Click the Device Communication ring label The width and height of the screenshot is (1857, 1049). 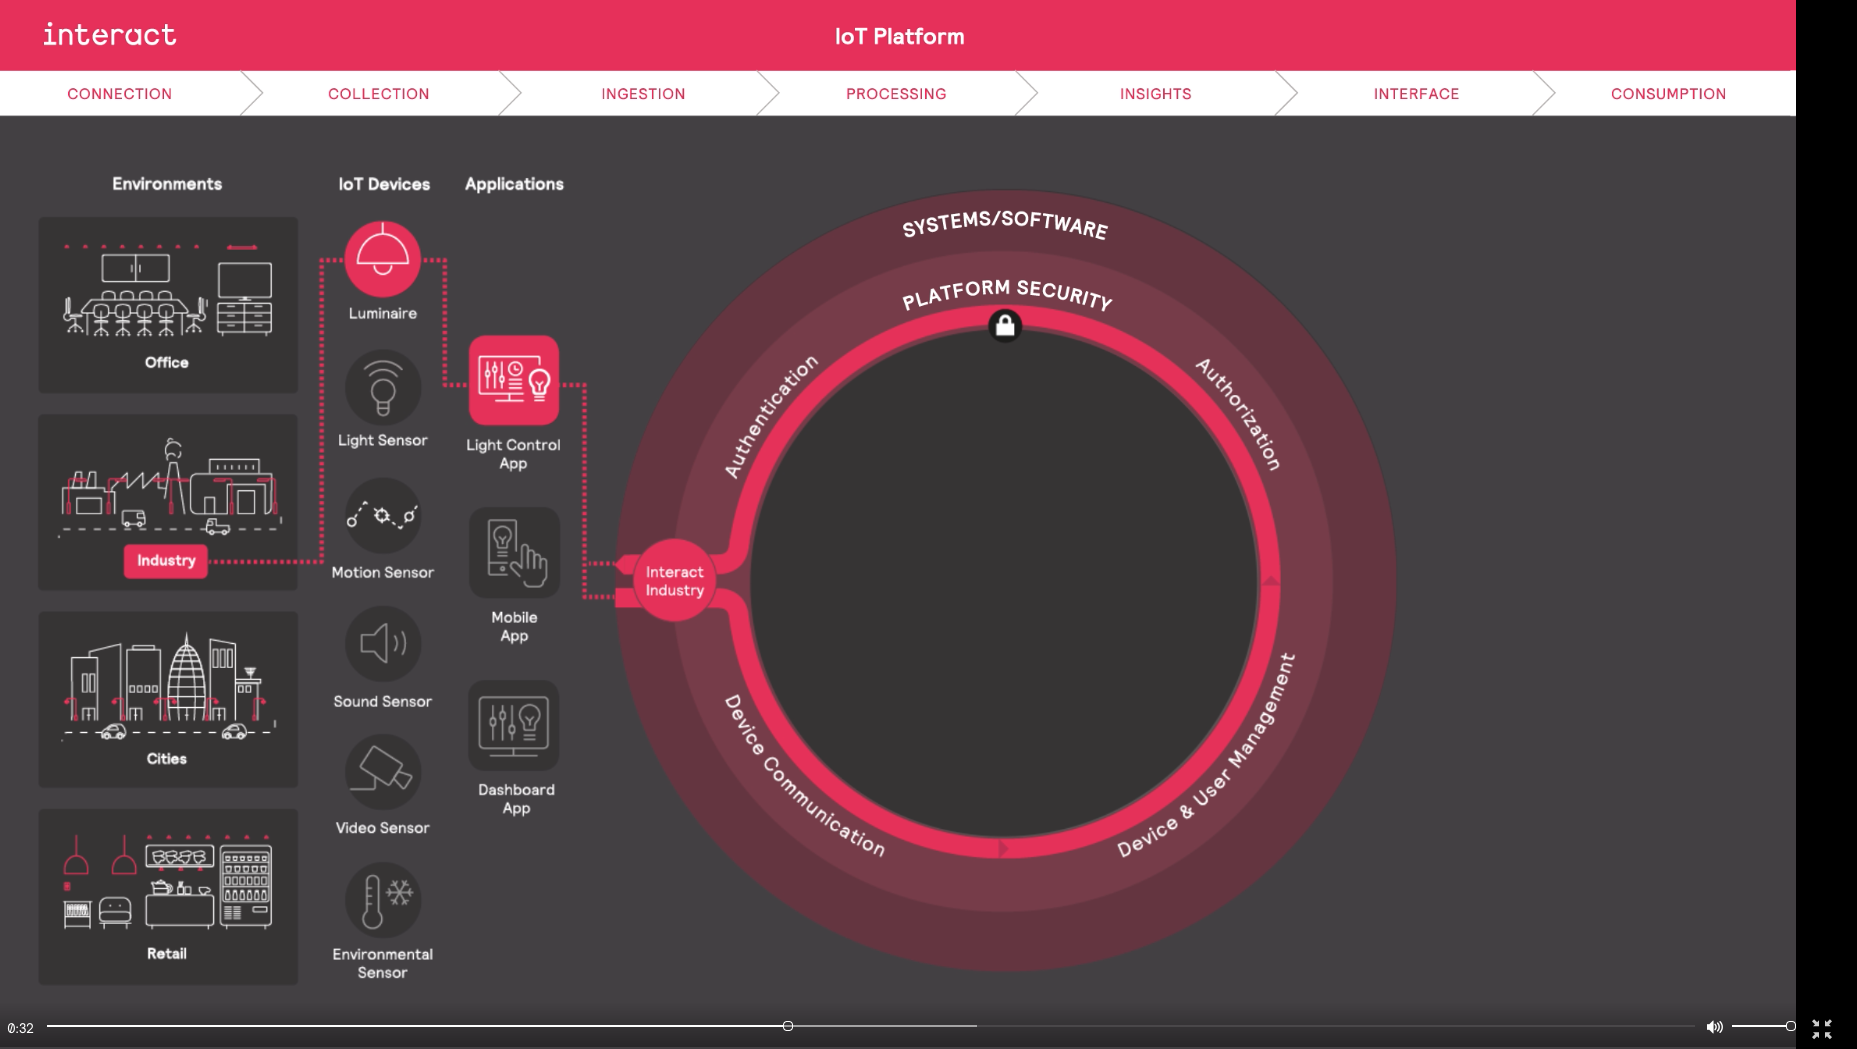(x=804, y=776)
